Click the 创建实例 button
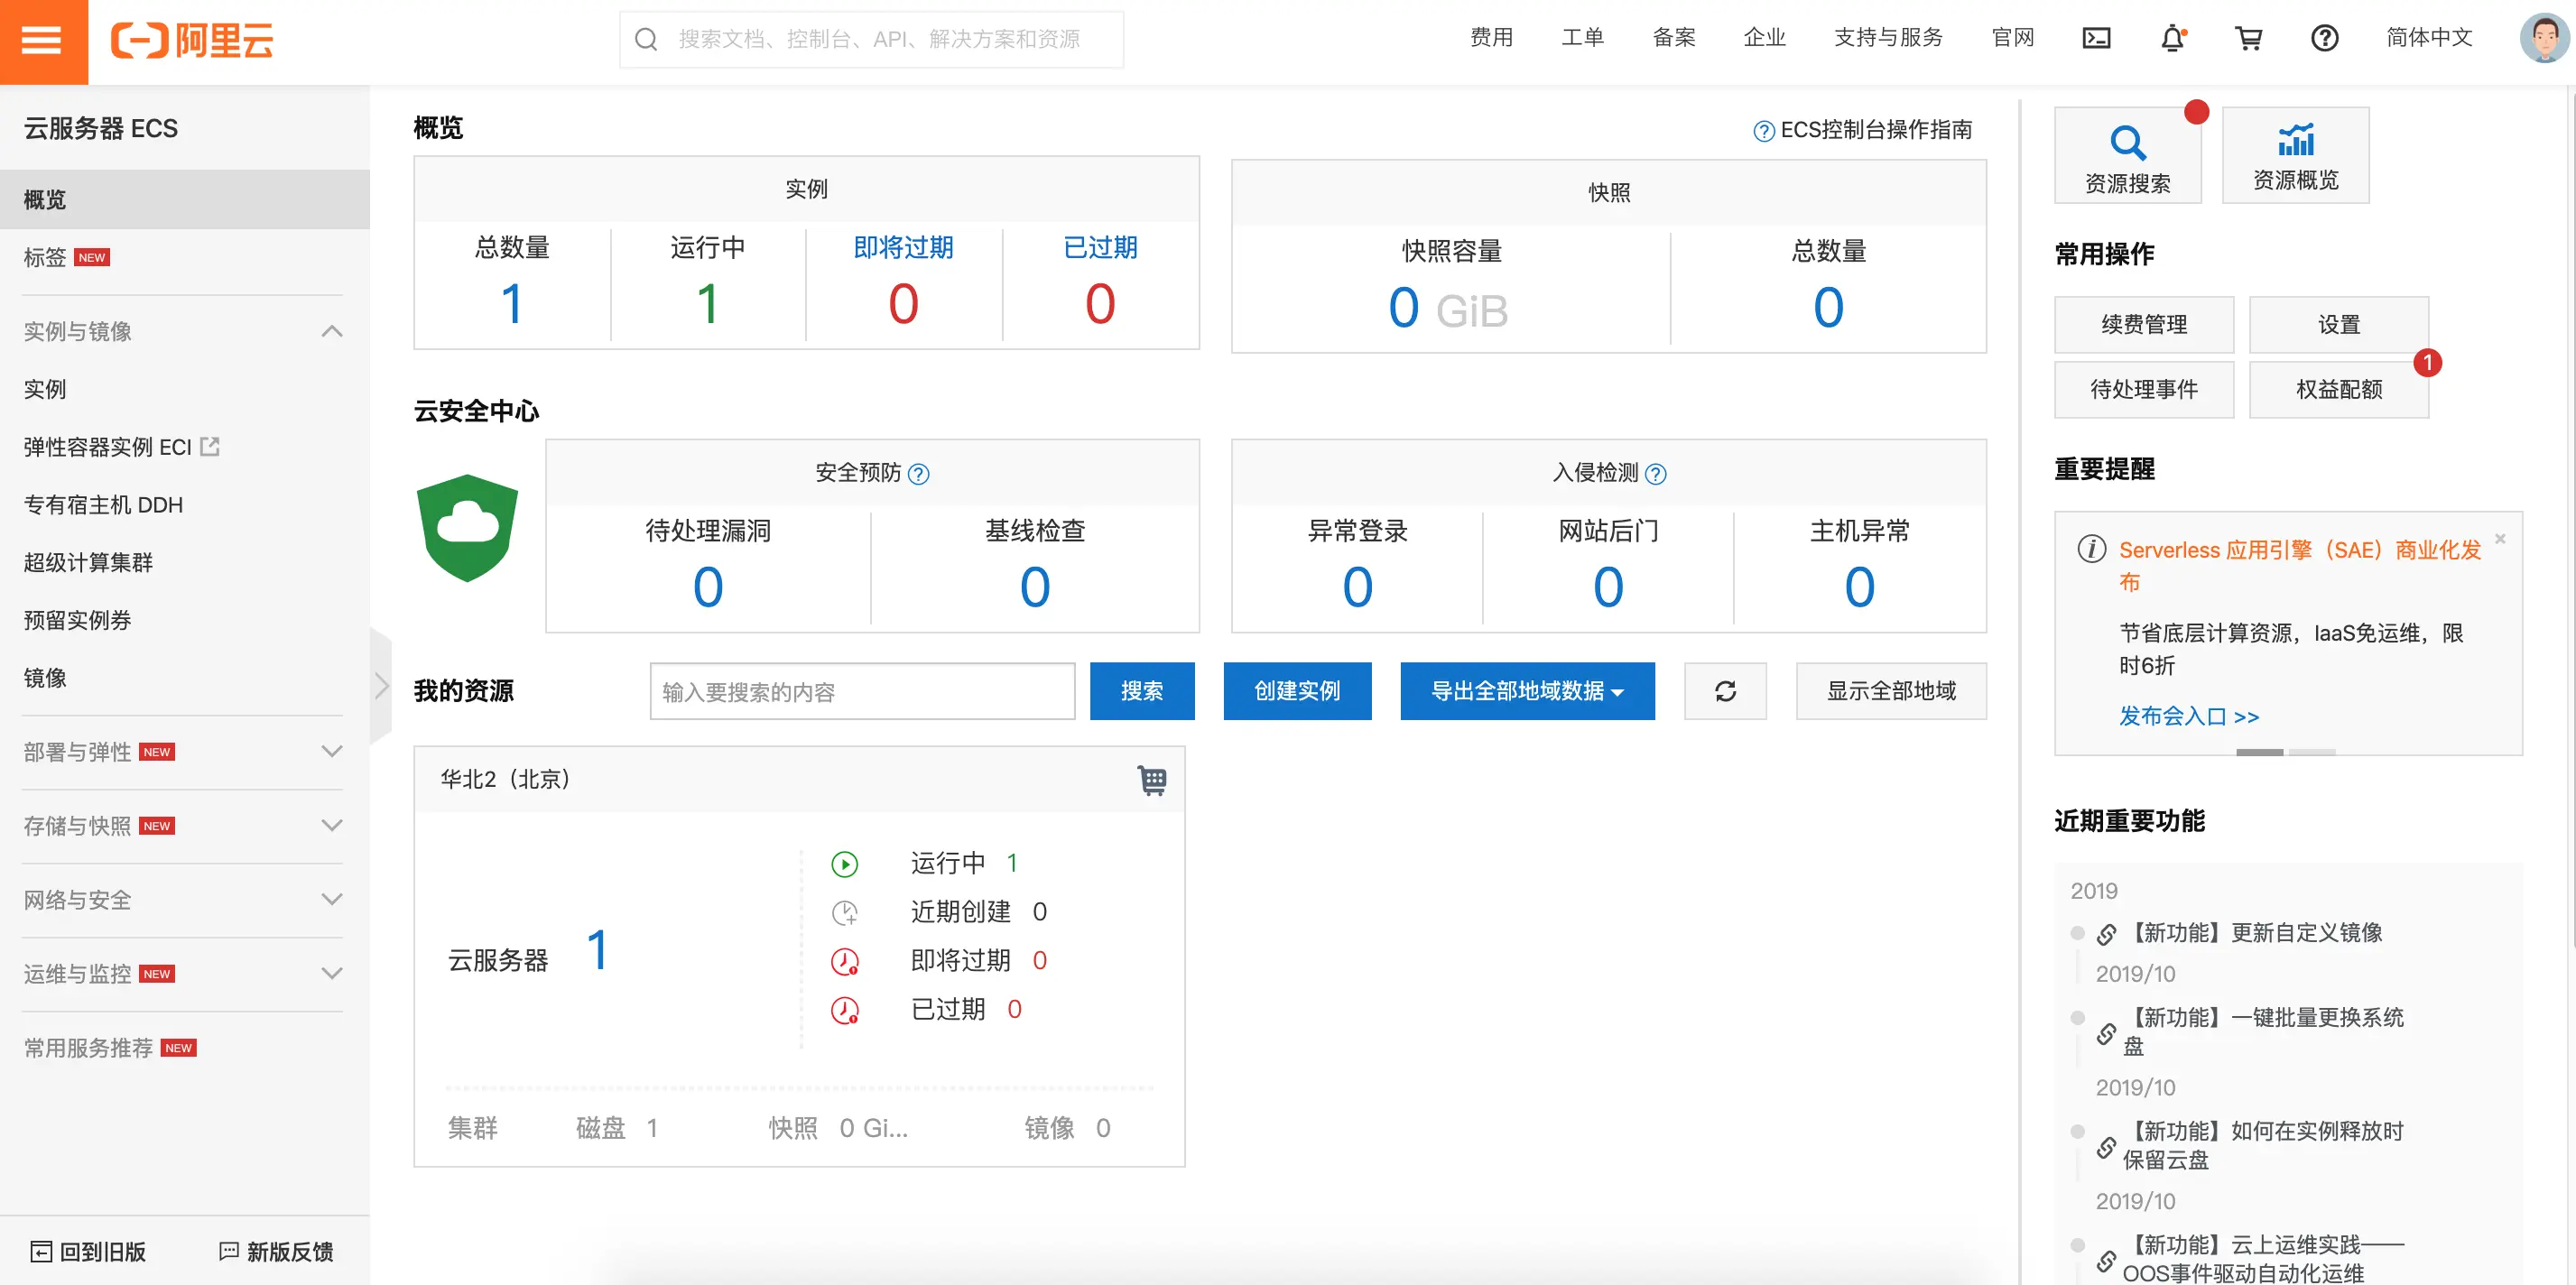Screen dimensions: 2576x1285 click(x=1297, y=691)
